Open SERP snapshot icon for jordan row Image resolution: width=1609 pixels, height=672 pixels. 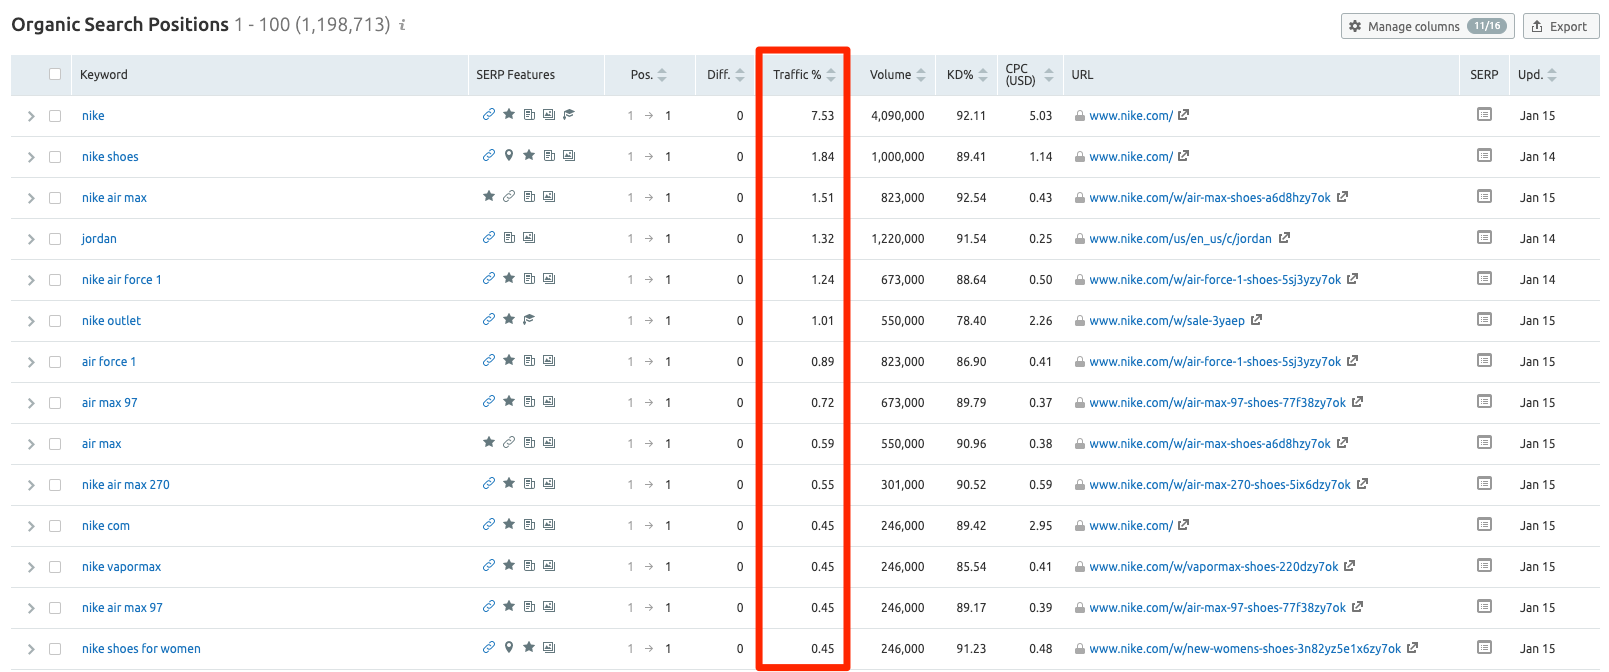click(1484, 238)
